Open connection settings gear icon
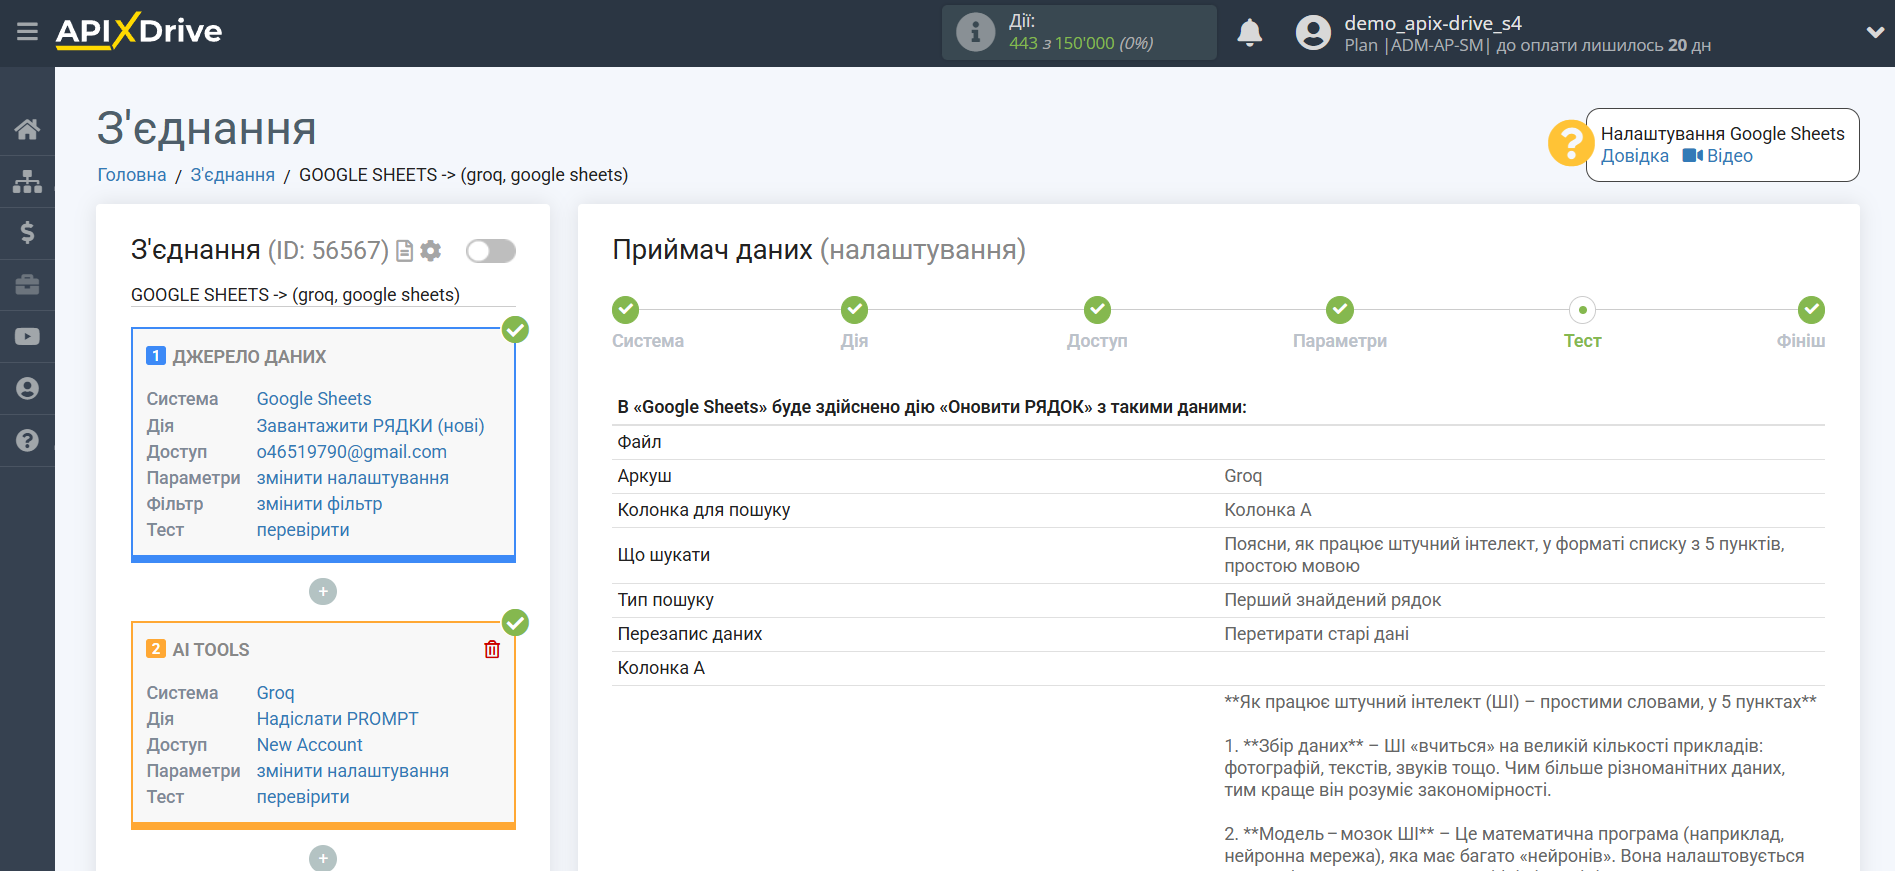 (431, 251)
